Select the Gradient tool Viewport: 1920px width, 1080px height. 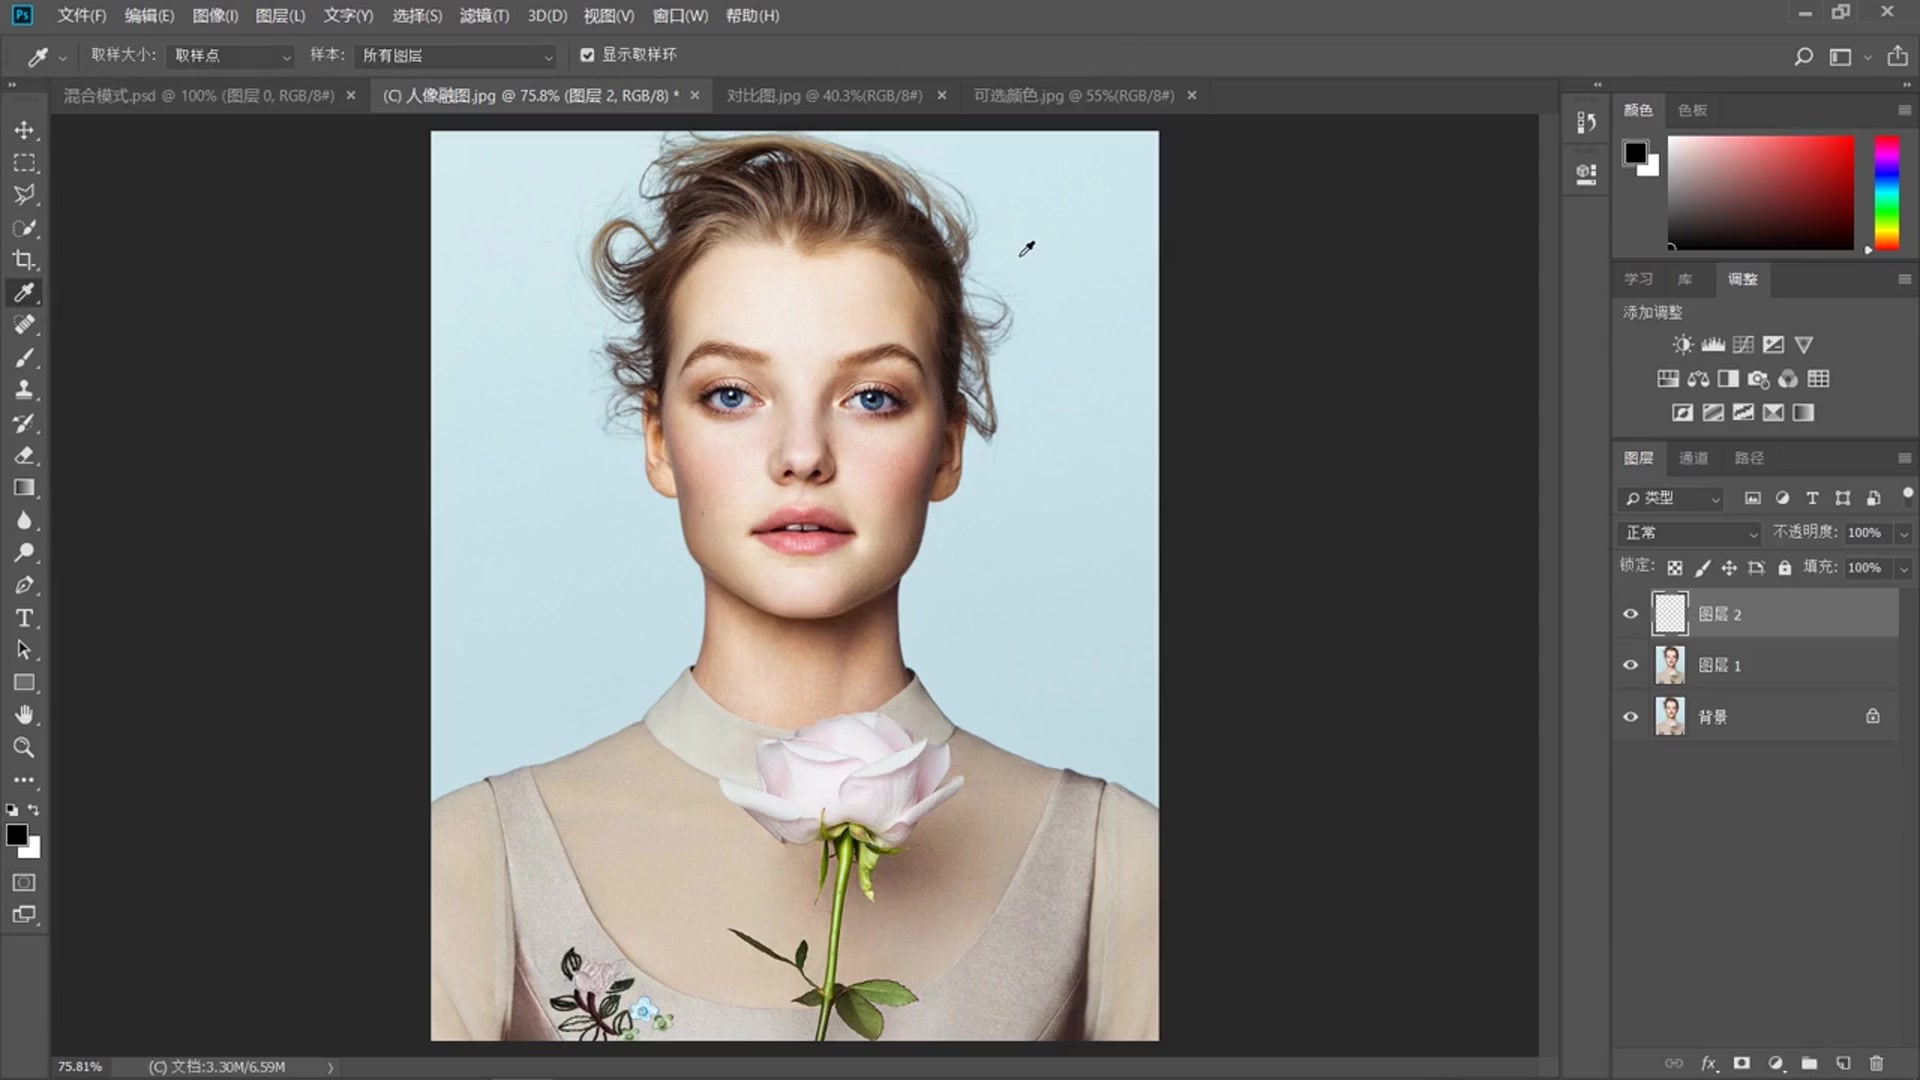click(x=24, y=488)
